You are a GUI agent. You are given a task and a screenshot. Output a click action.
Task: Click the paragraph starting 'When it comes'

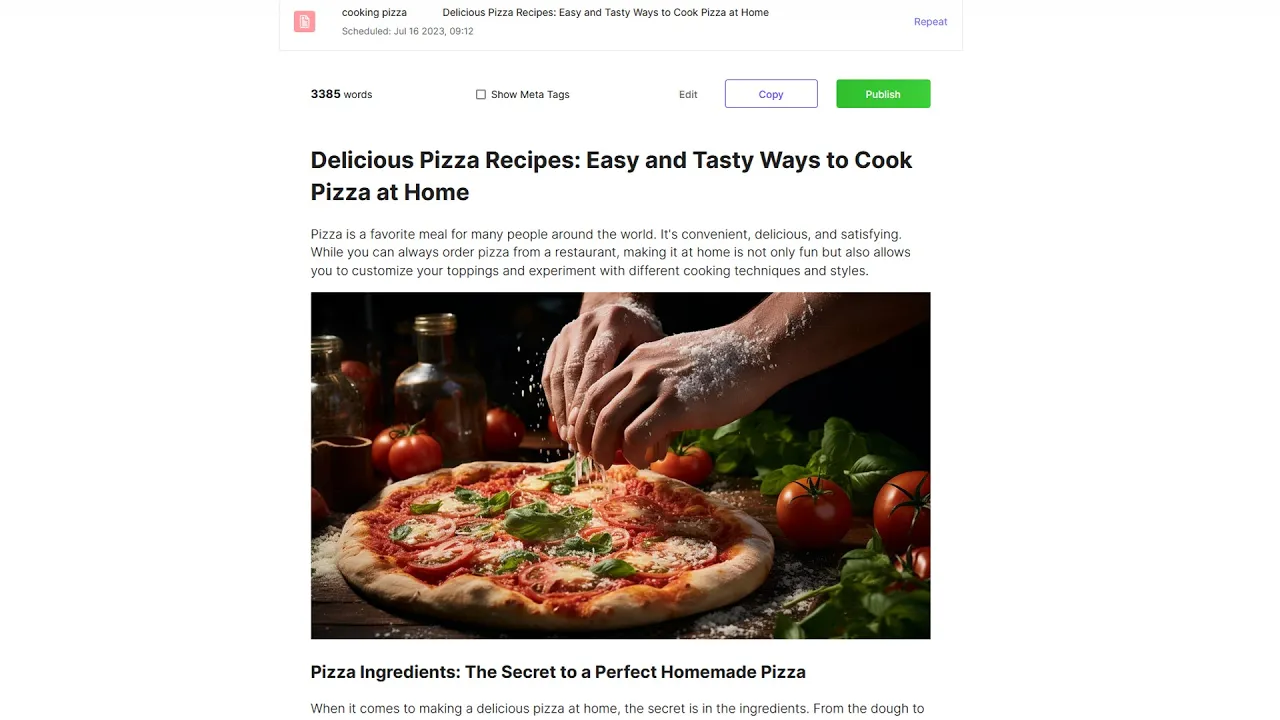point(617,709)
